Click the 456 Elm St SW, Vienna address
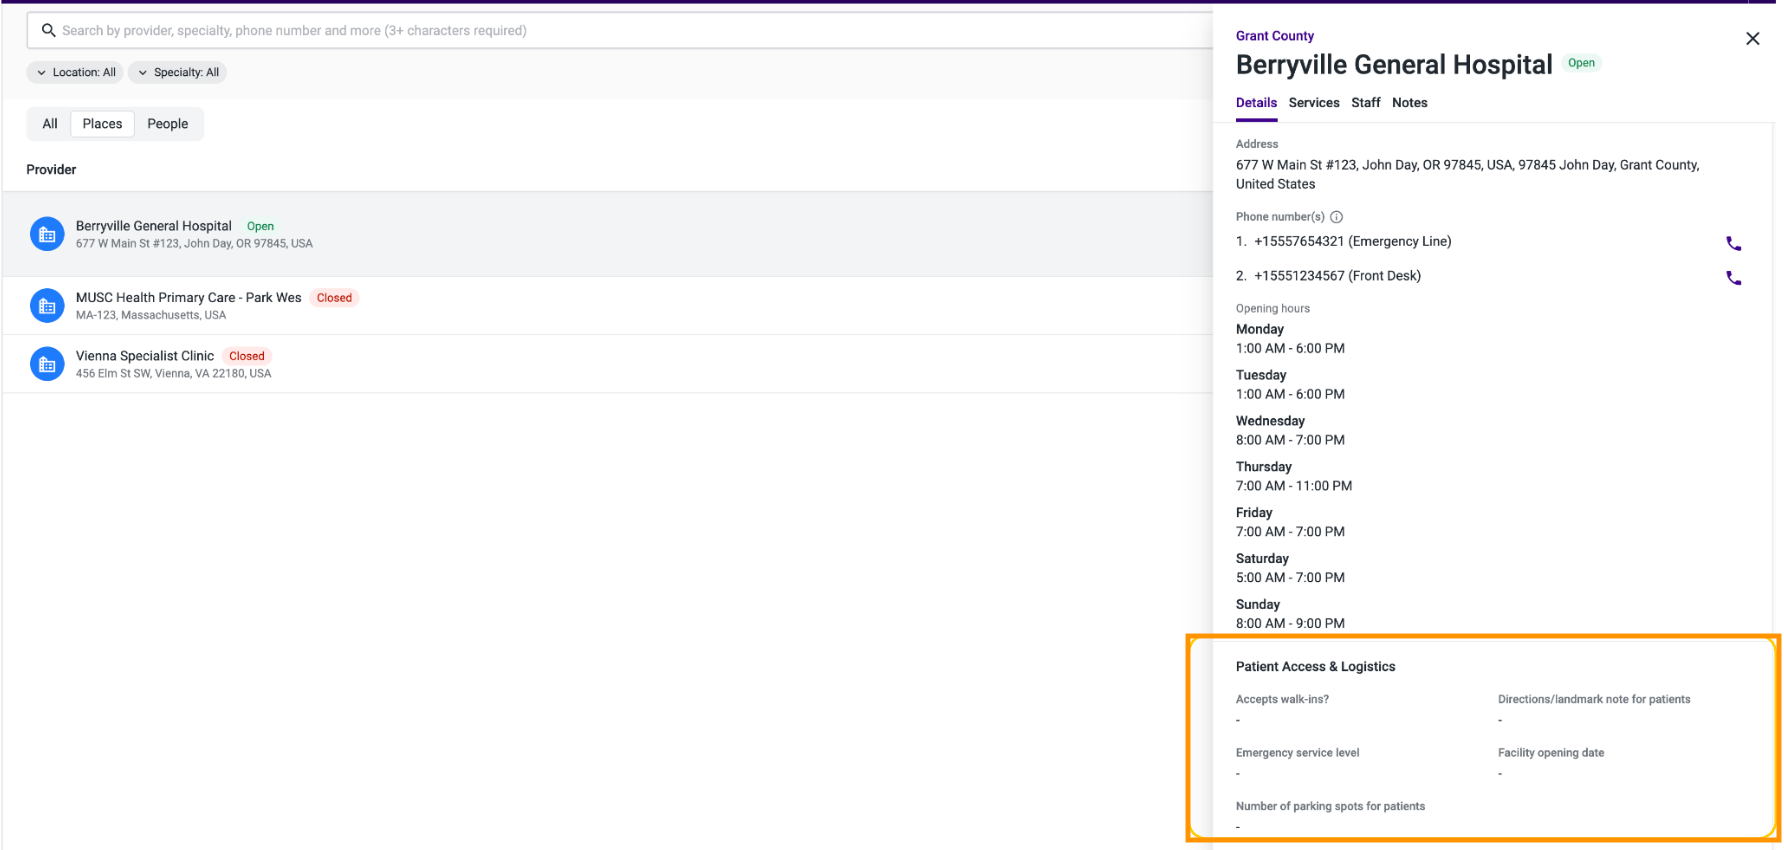The image size is (1784, 850). tap(173, 374)
